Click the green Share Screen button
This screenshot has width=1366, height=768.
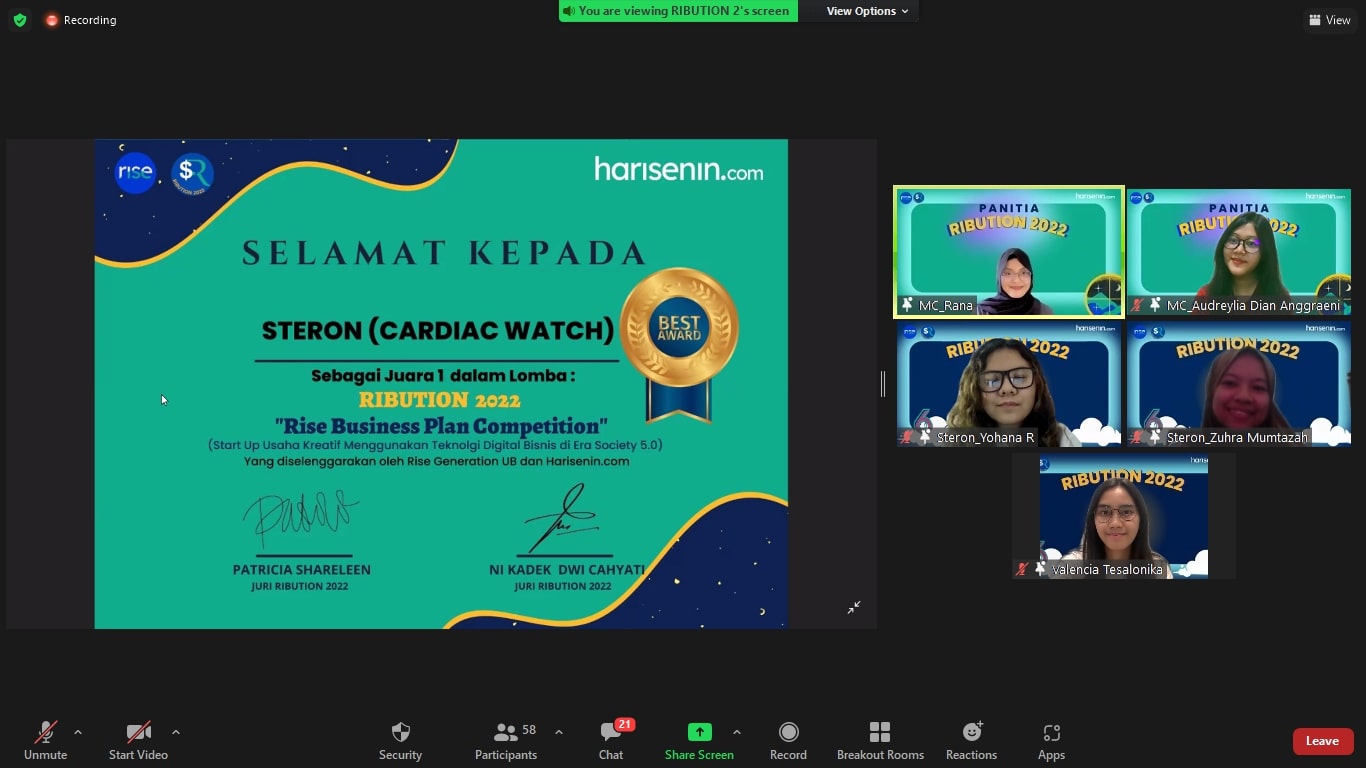(x=699, y=741)
